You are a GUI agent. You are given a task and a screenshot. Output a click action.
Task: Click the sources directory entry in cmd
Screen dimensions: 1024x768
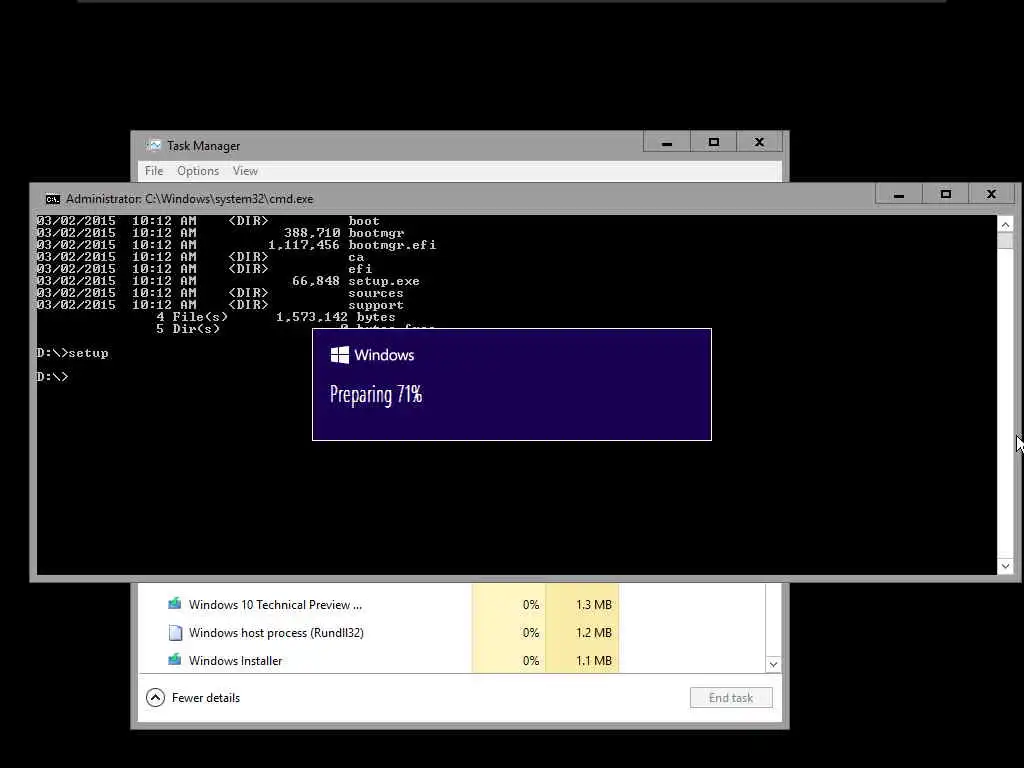coord(220,293)
